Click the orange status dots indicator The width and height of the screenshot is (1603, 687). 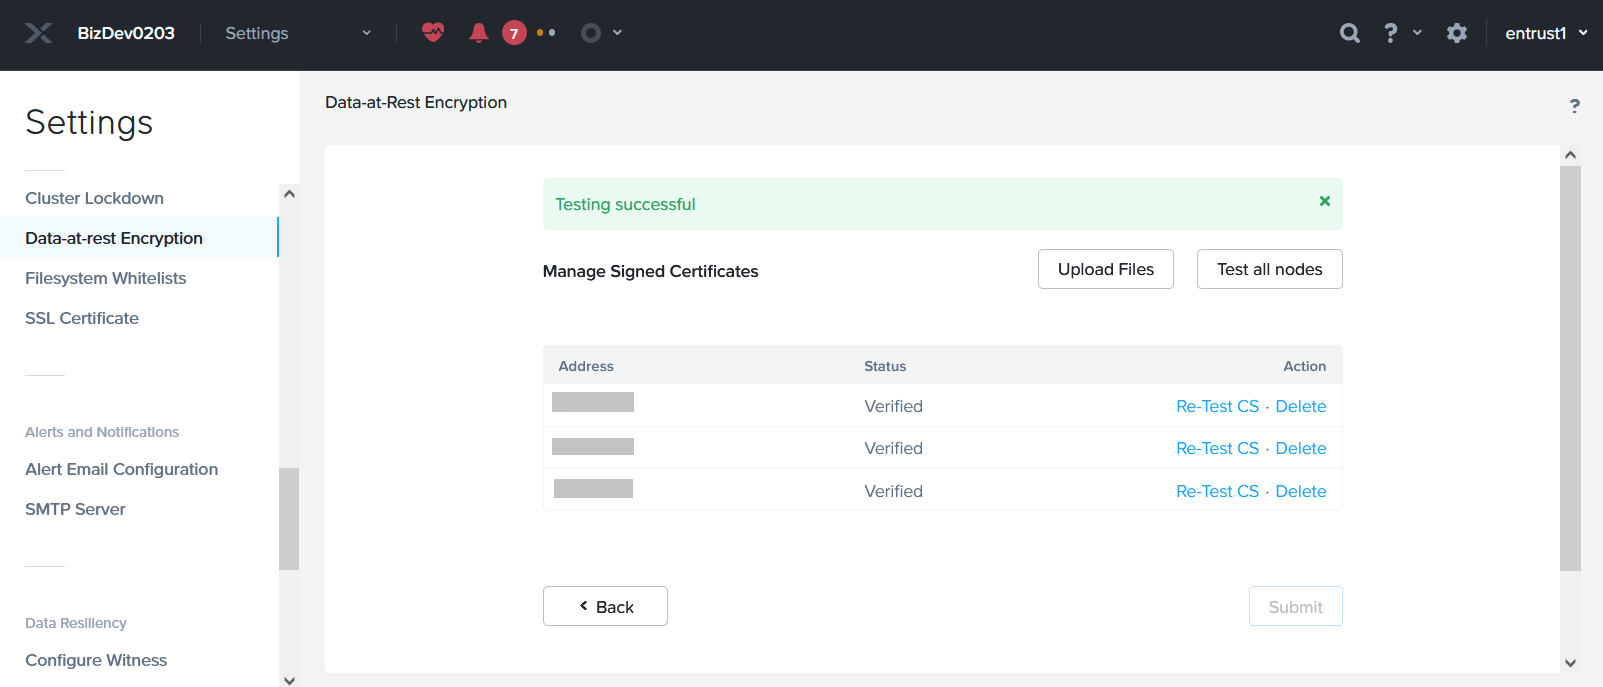pyautogui.click(x=546, y=33)
